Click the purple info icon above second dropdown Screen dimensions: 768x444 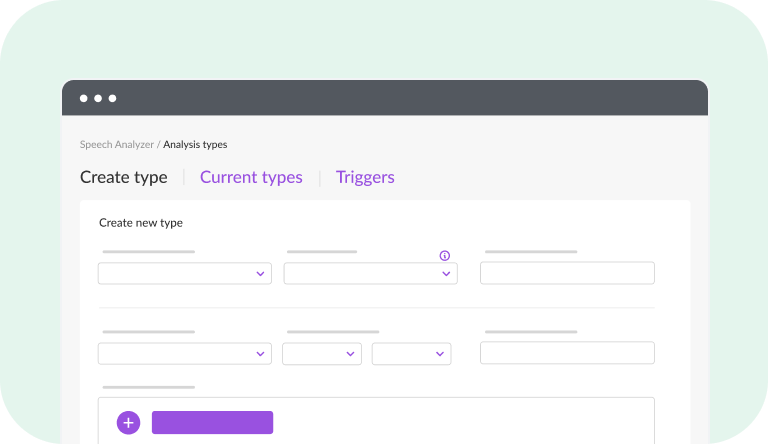coord(444,255)
